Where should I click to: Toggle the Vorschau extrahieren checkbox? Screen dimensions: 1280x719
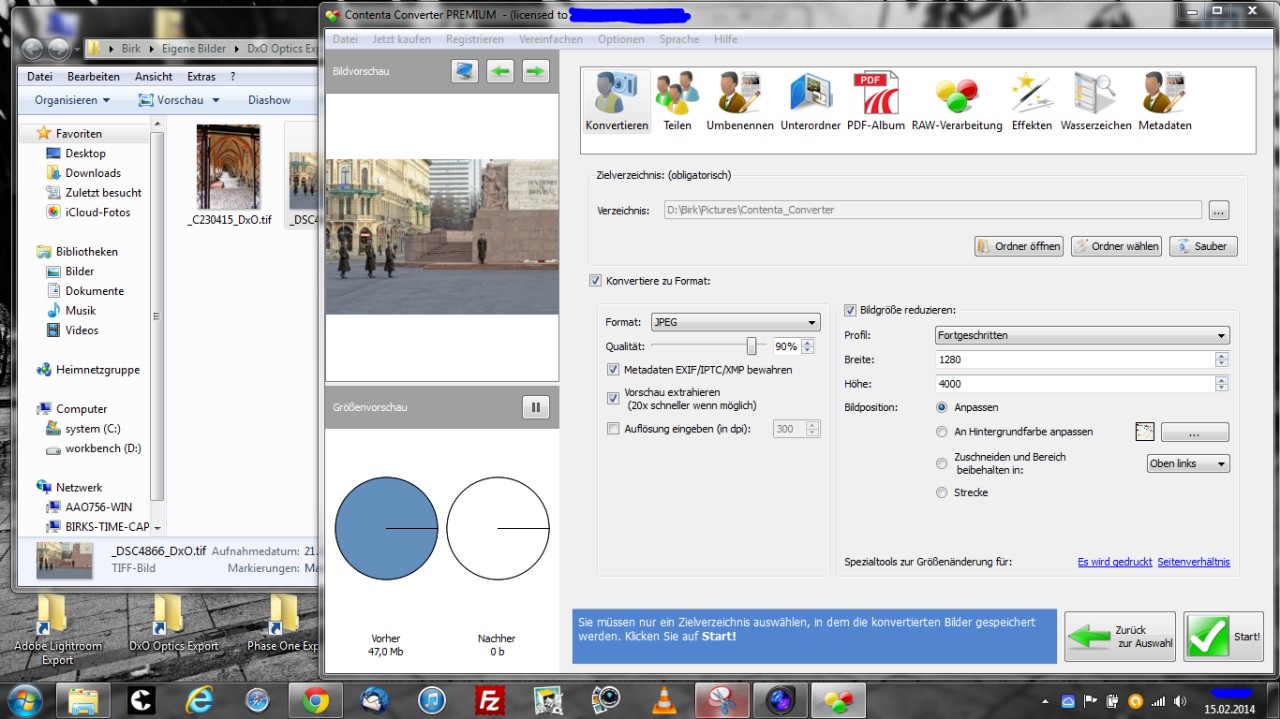coord(614,398)
